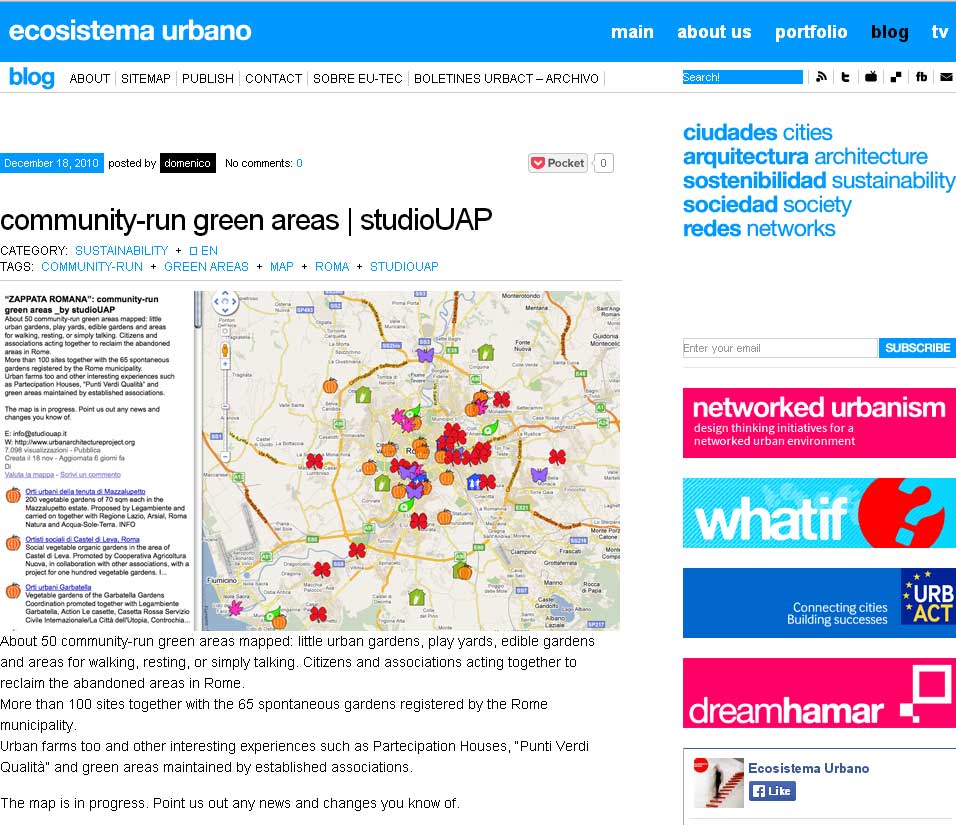Screen dimensions: 956x825
Task: Open the dreamhamar banner
Action: pyautogui.click(x=819, y=693)
